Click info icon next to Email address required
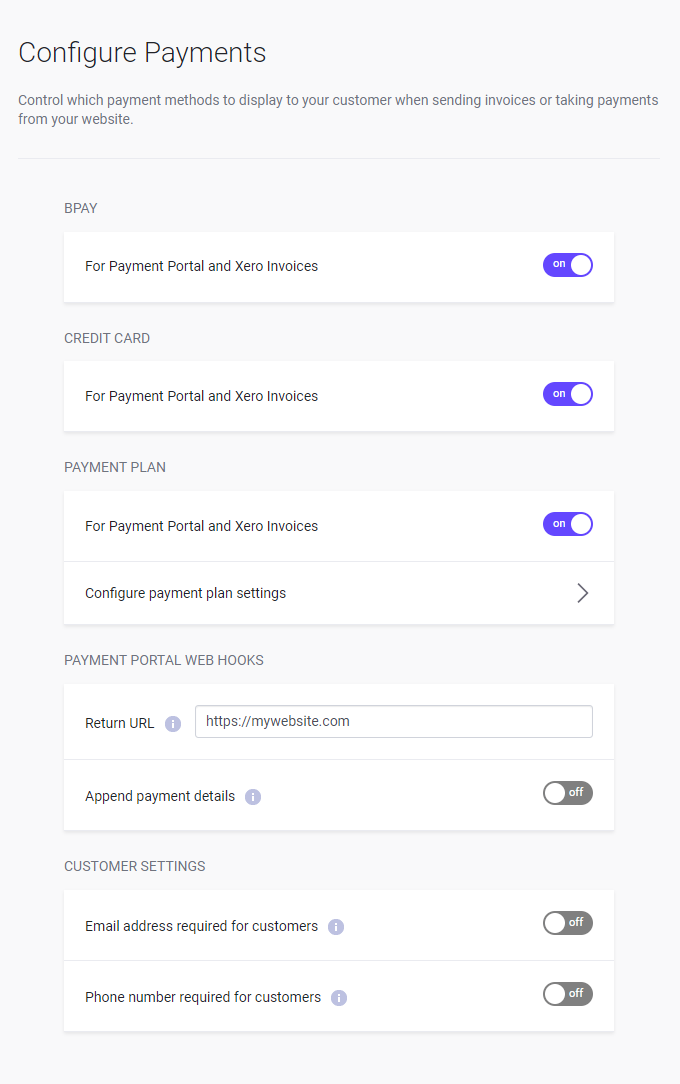 coord(335,927)
